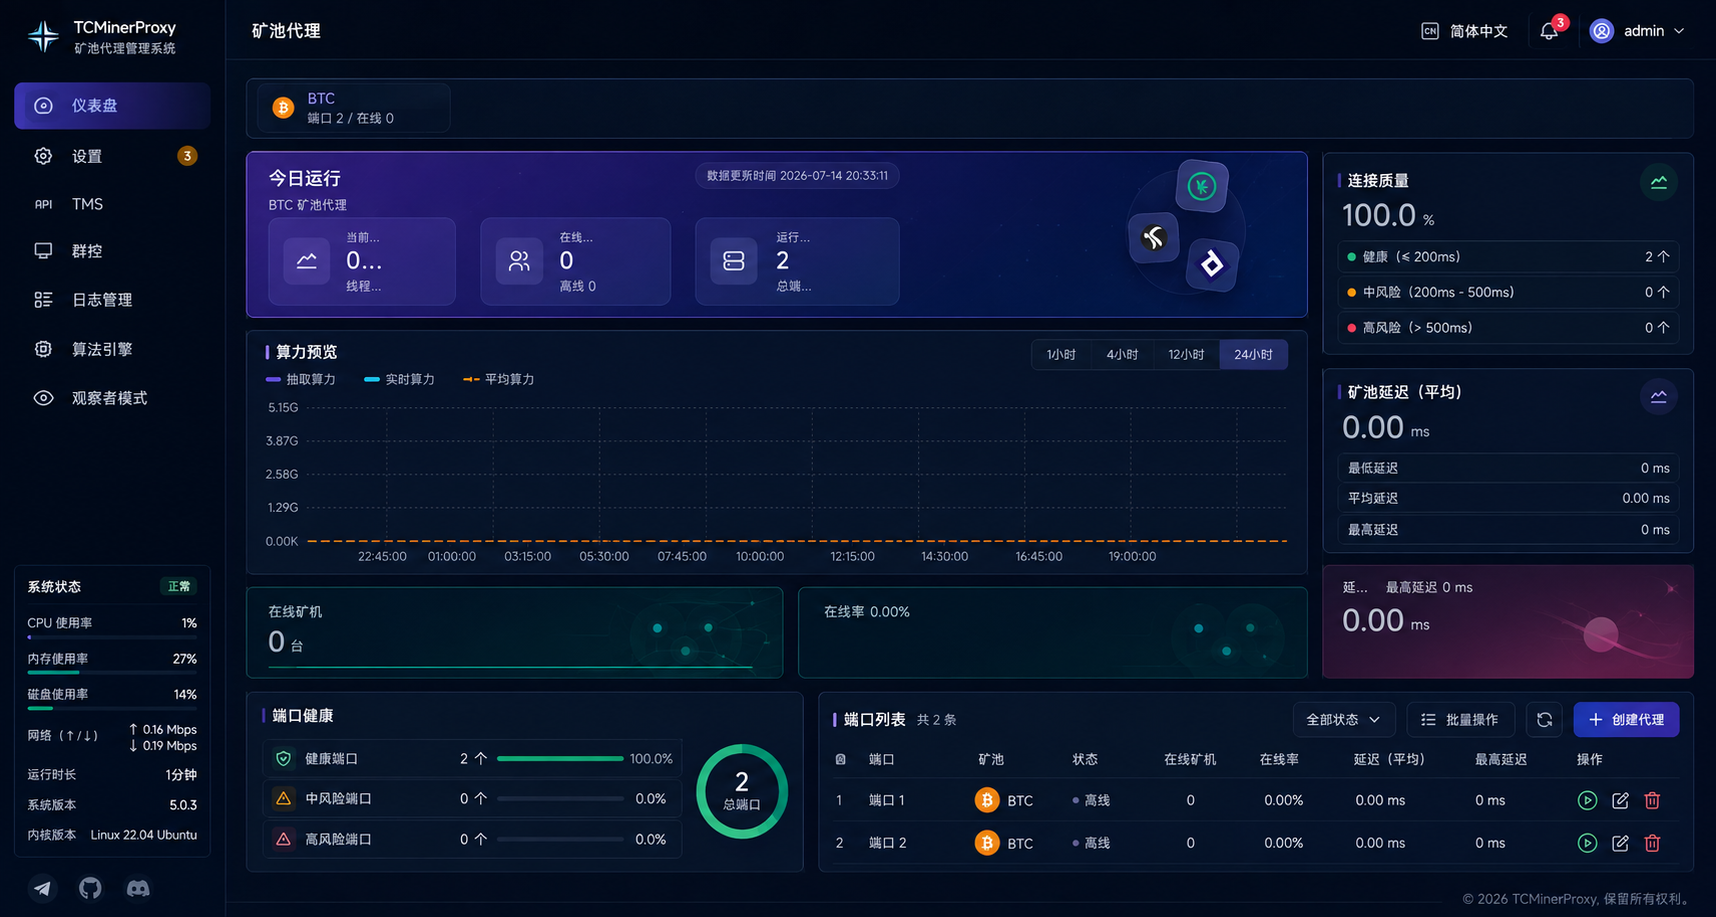Click the BTC coin icon in top card
The image size is (1716, 917).
pyautogui.click(x=283, y=108)
